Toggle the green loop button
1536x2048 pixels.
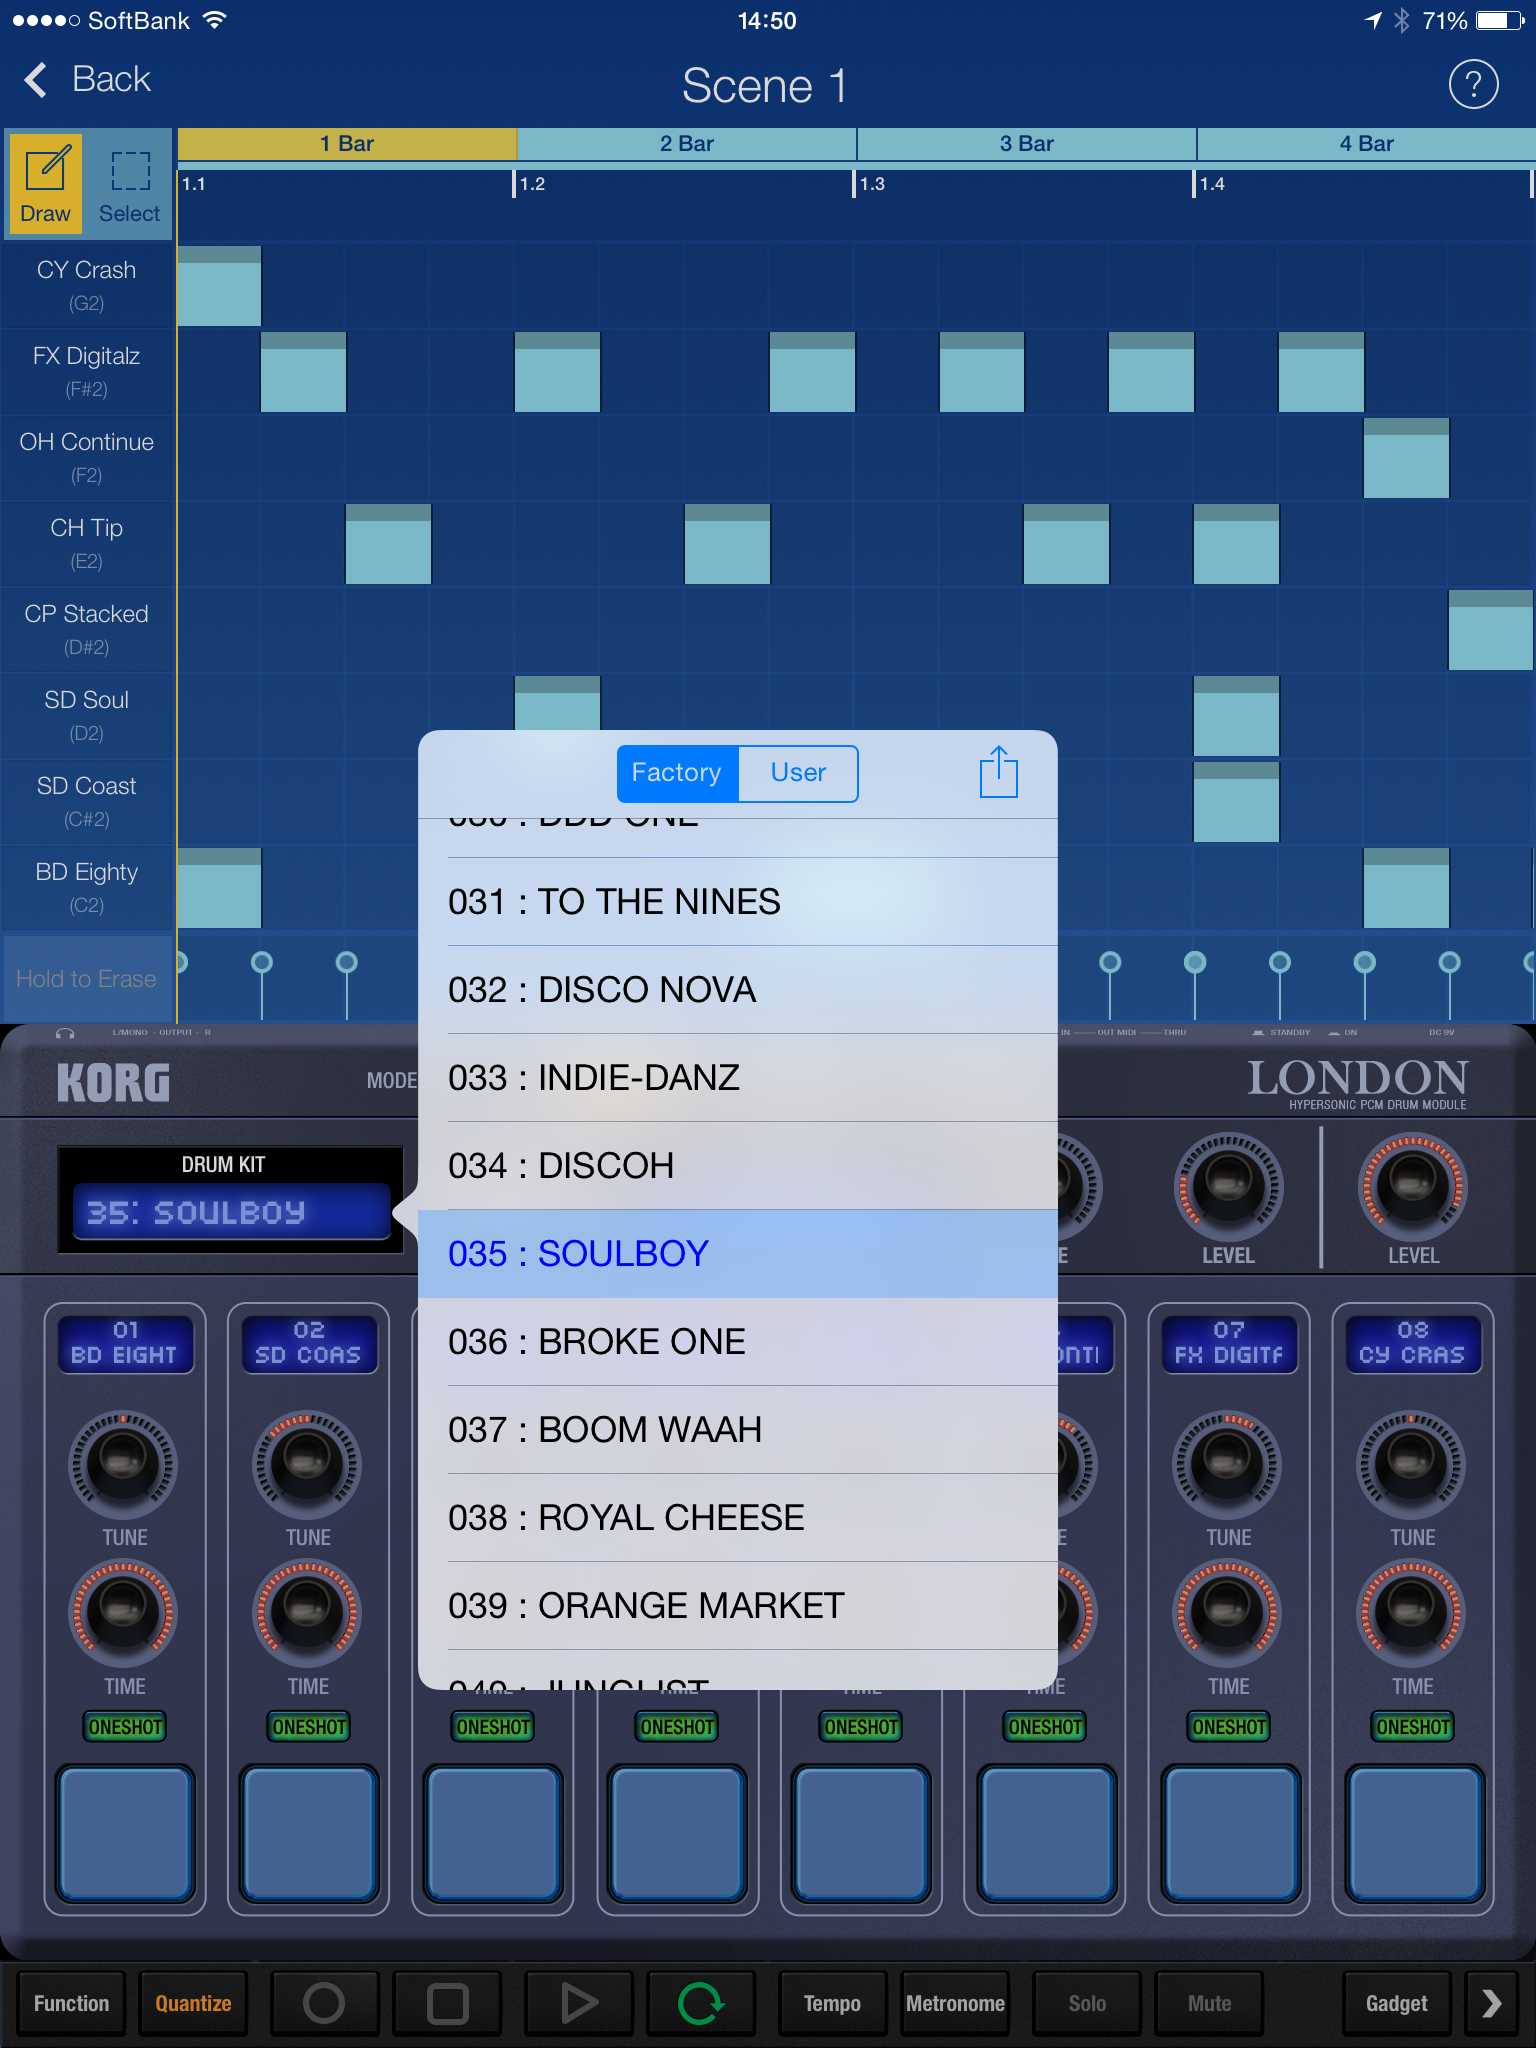[700, 2003]
